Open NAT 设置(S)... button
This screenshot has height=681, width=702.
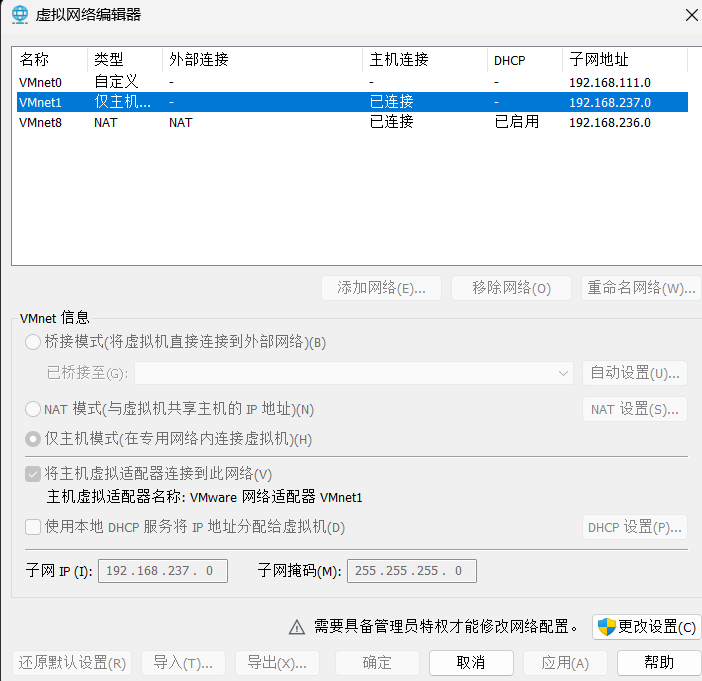point(635,409)
